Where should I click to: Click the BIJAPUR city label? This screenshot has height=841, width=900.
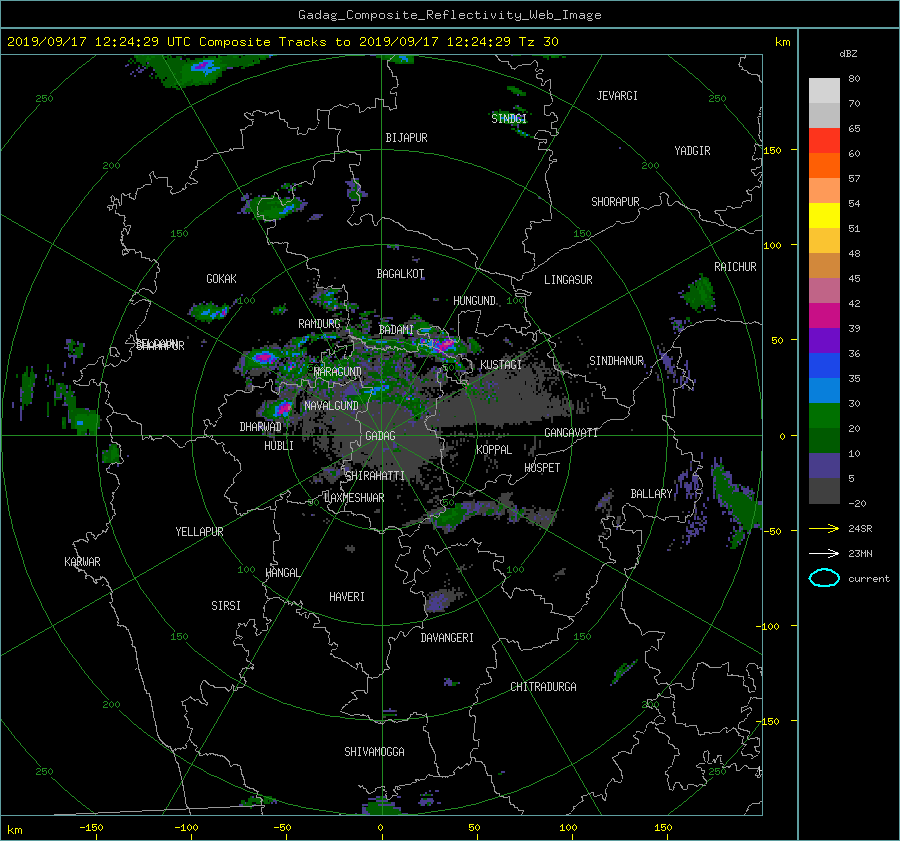tap(406, 138)
